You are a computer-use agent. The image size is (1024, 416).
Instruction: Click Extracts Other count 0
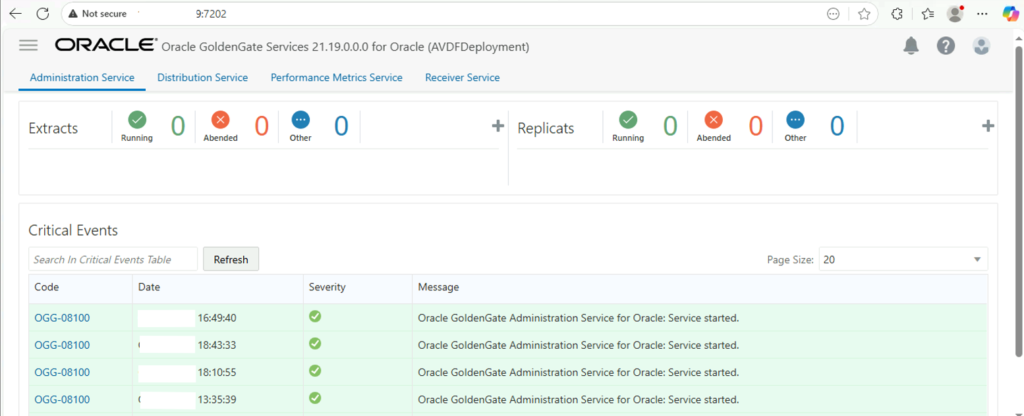342,125
